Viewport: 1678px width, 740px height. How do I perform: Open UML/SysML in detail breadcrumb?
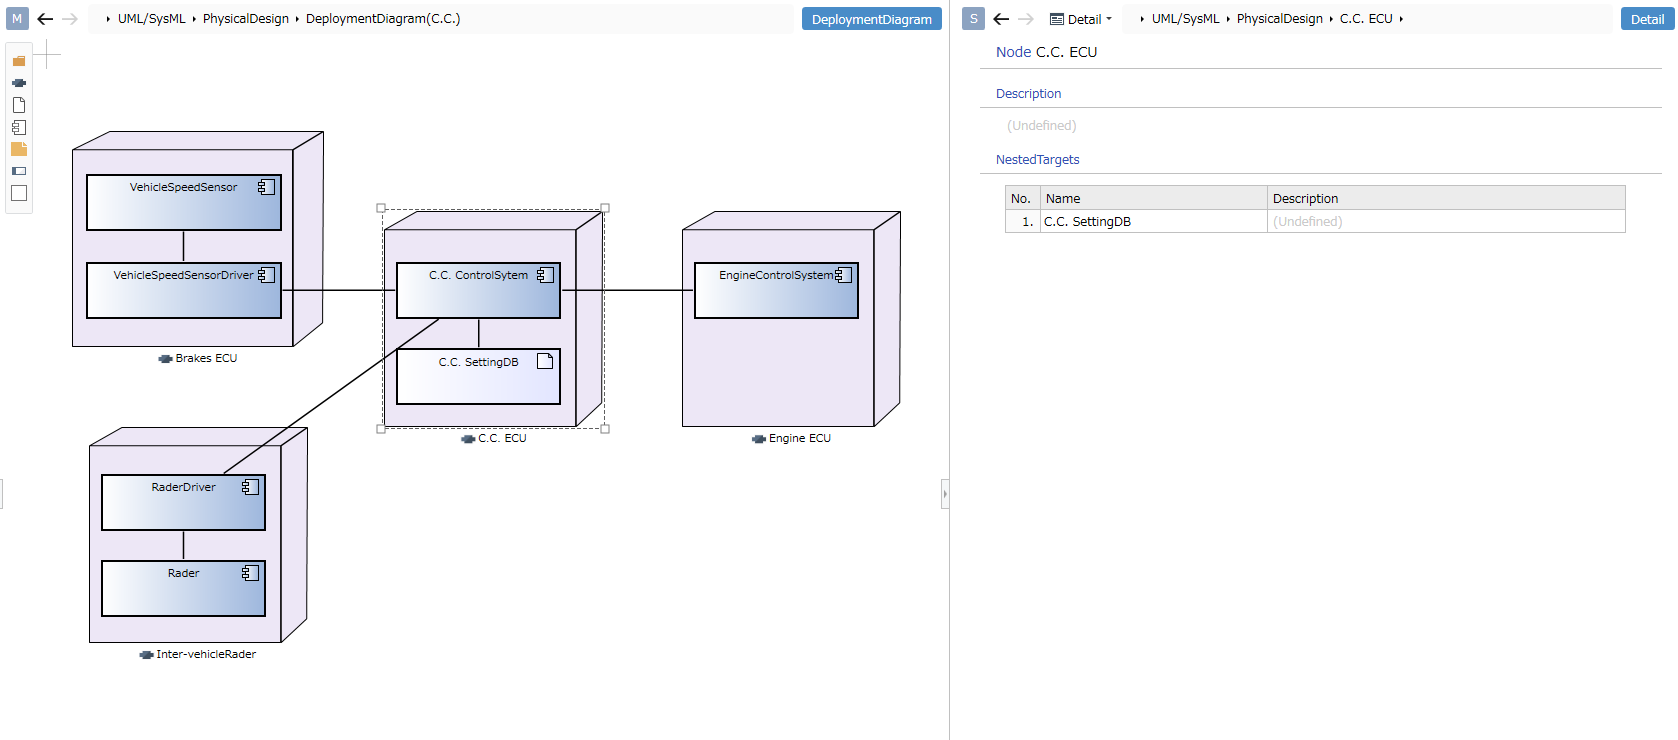tap(1185, 19)
